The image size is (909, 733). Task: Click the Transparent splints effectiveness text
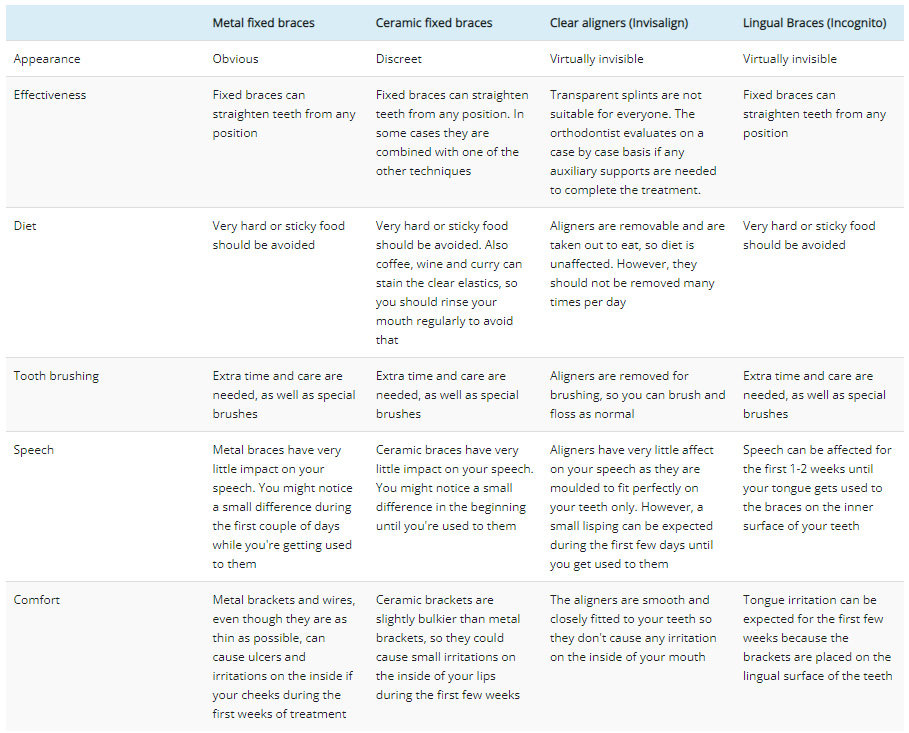(633, 143)
